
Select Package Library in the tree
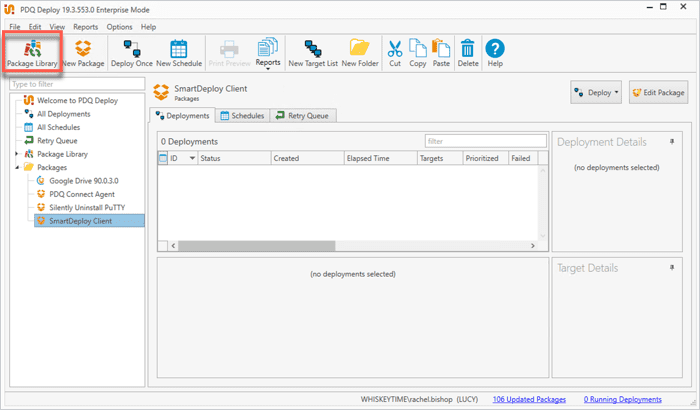62,154
